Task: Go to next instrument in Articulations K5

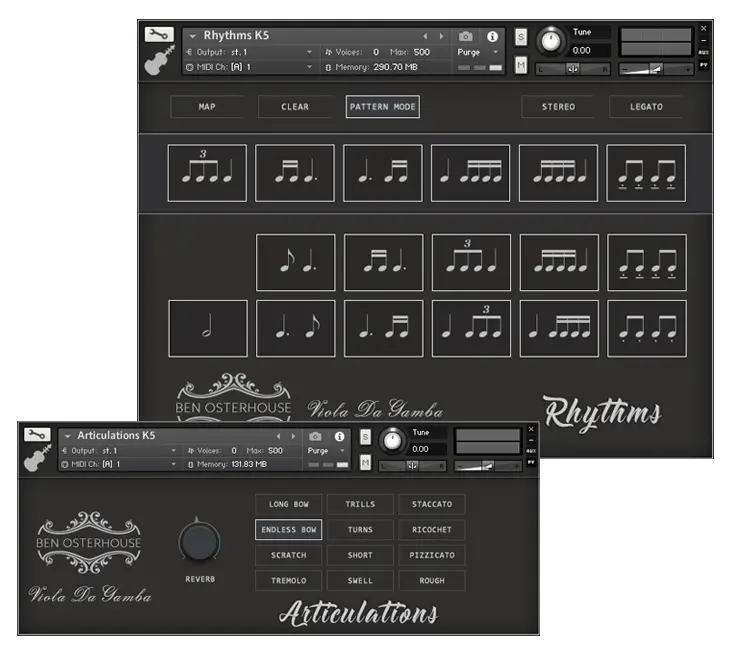Action: tap(293, 436)
